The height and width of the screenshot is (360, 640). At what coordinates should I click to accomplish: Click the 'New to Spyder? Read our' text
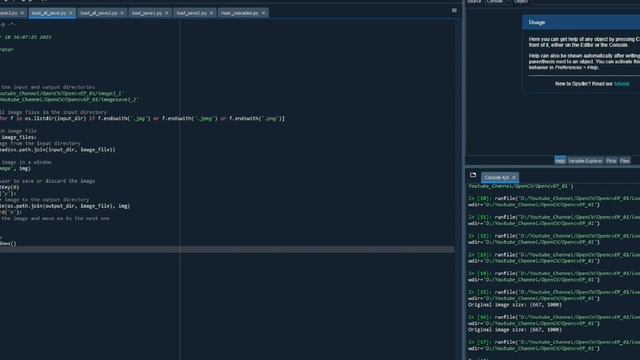click(584, 84)
